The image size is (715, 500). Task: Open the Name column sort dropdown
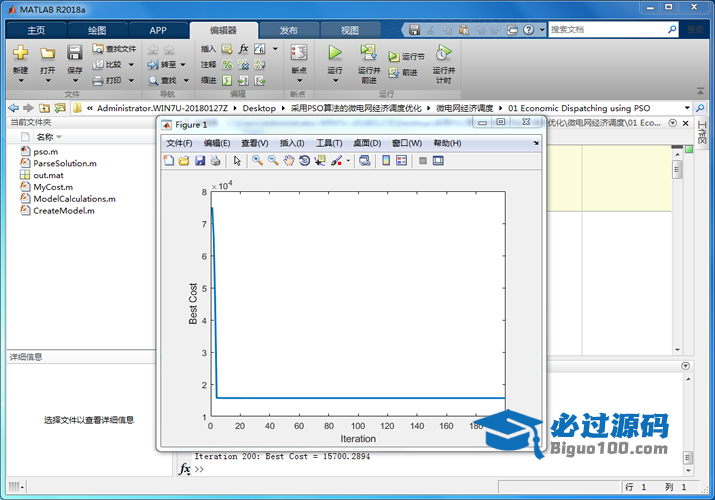coord(59,137)
